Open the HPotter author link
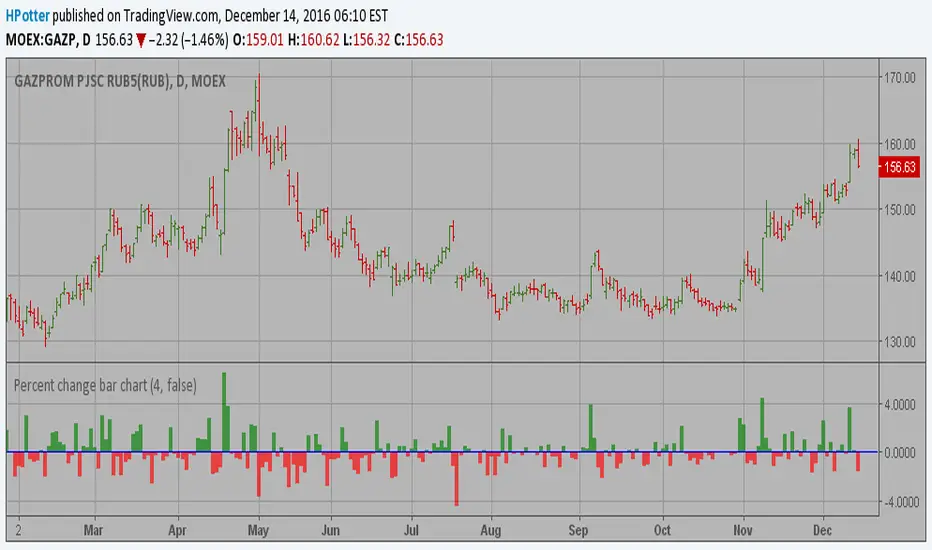This screenshot has height=550, width=932. click(27, 15)
